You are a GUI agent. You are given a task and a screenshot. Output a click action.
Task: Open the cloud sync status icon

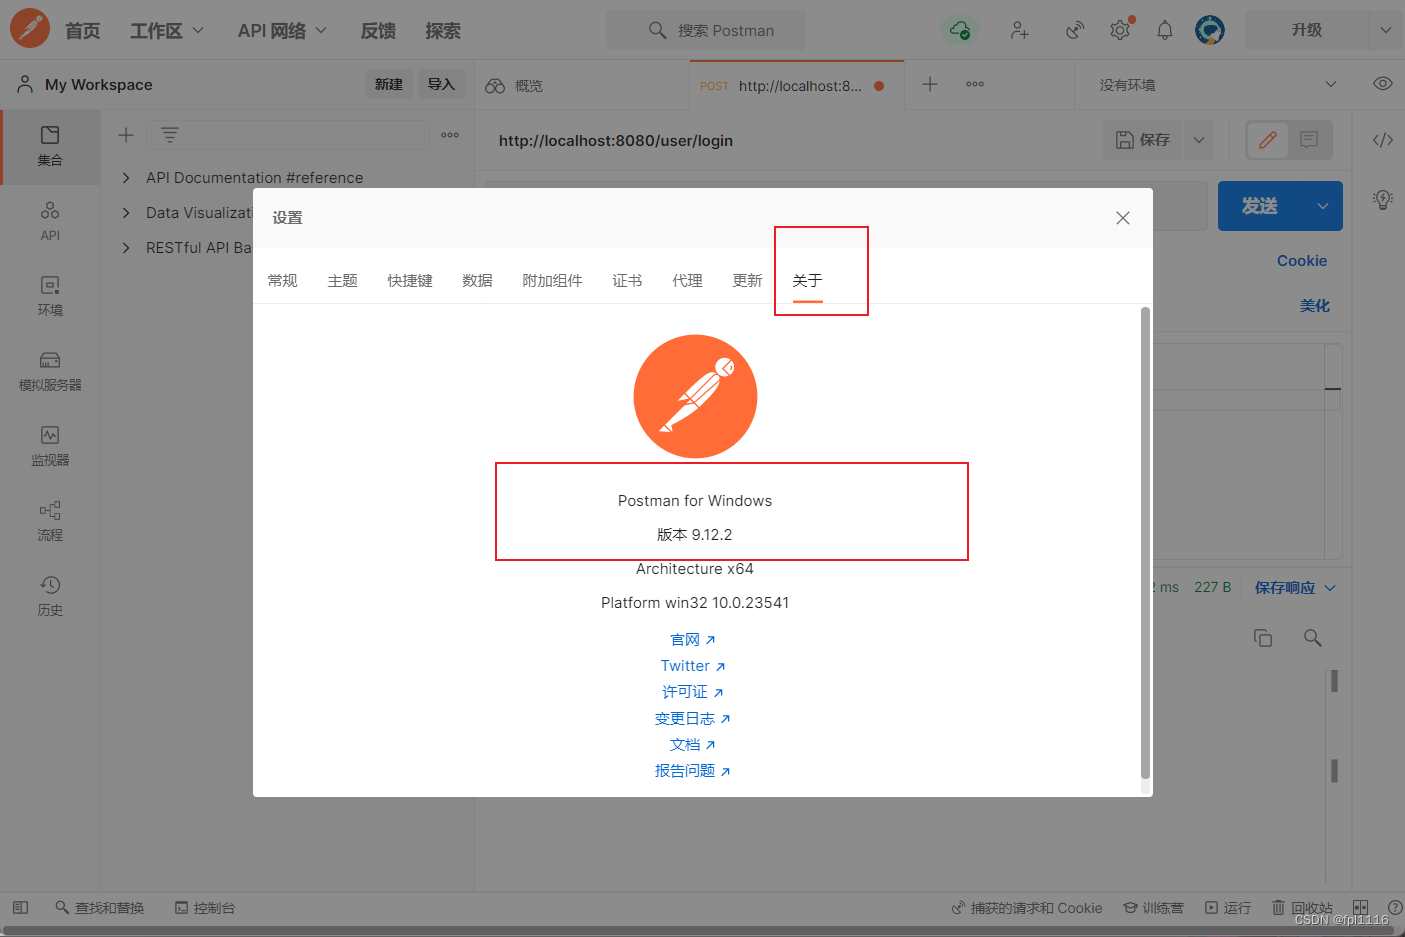960,30
